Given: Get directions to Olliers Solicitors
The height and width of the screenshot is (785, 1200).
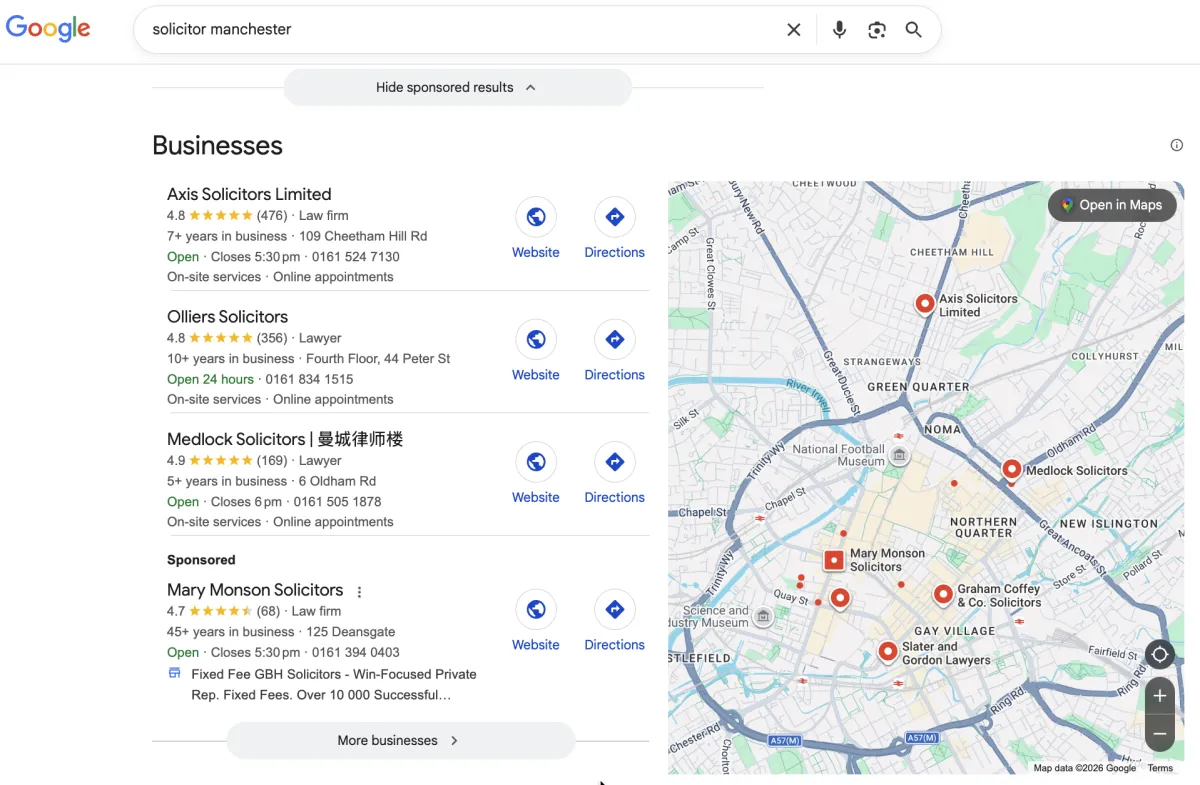Looking at the screenshot, I should [x=615, y=340].
